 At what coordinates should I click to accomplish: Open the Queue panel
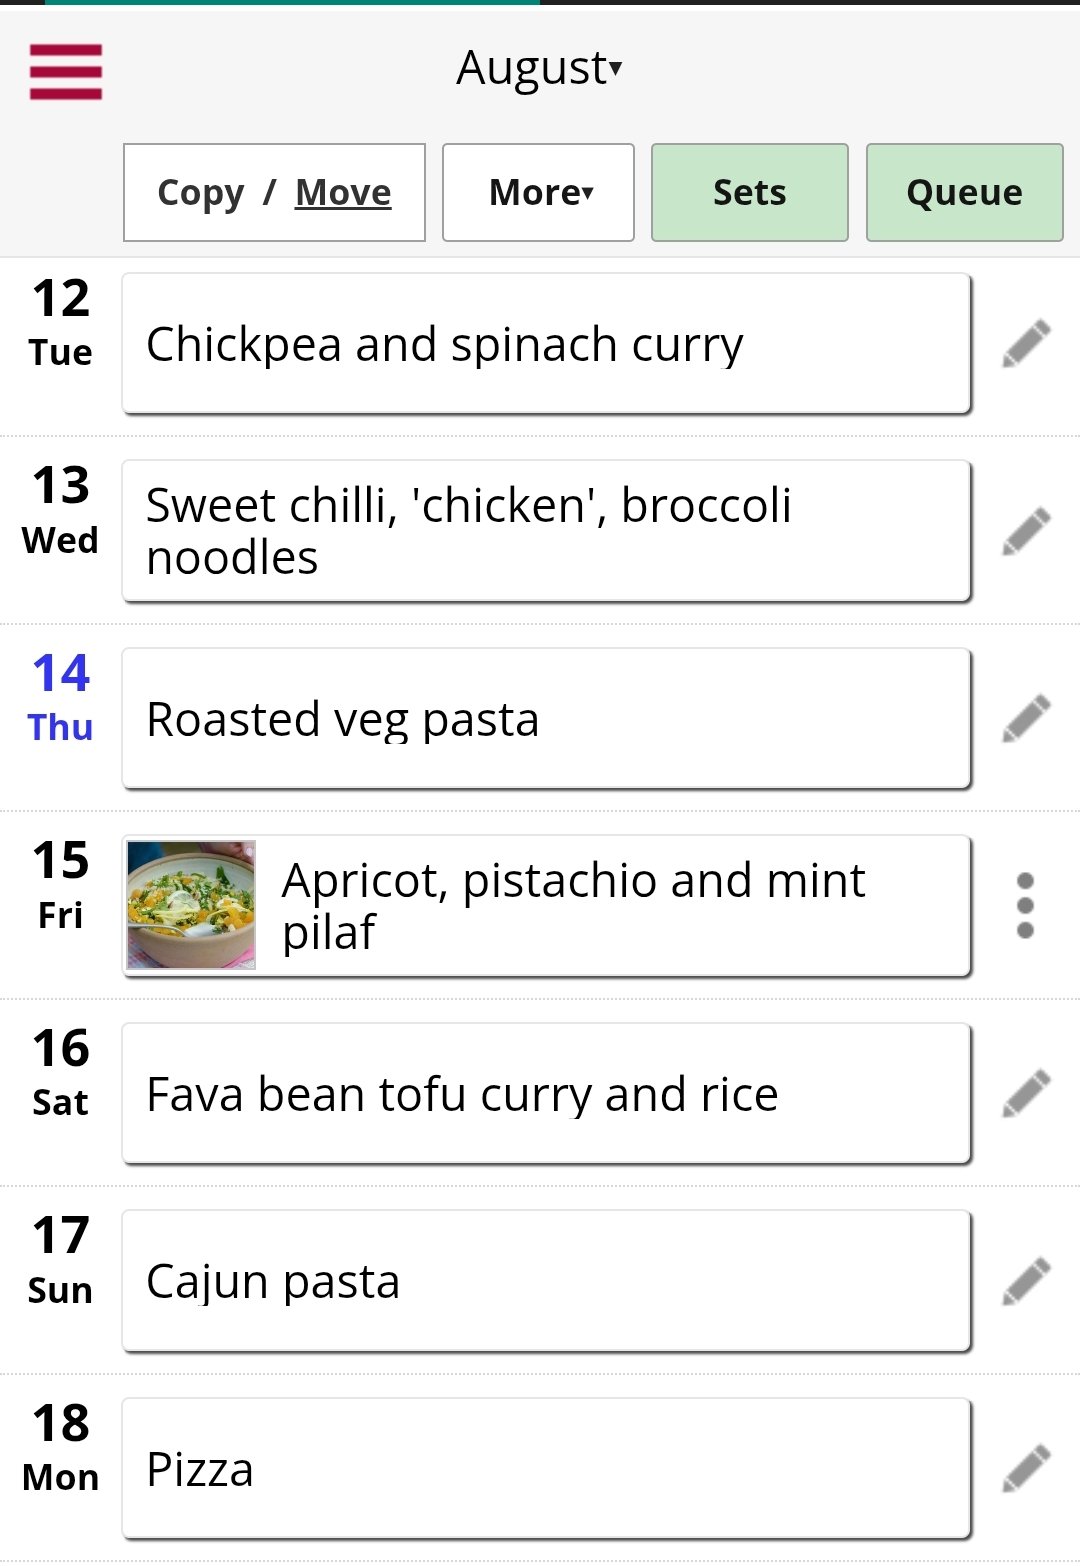point(964,192)
